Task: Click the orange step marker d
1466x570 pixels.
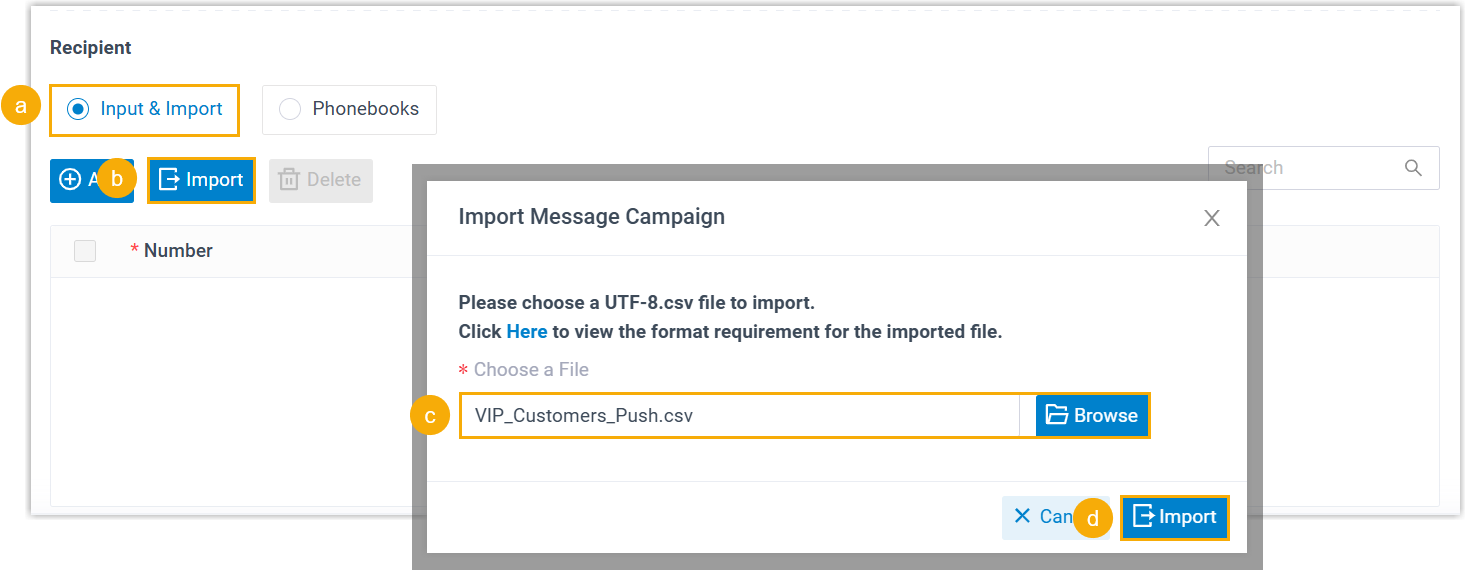Action: [1093, 519]
